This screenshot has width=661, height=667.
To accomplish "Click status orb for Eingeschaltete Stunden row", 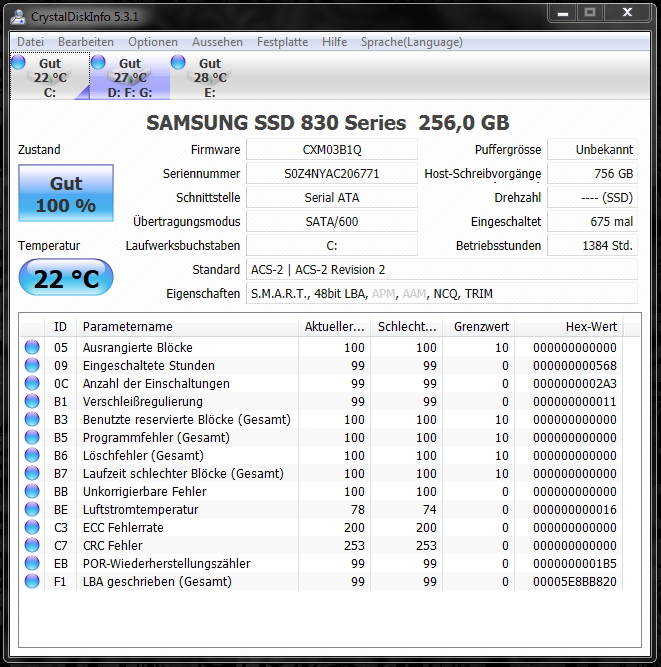I will 32,365.
